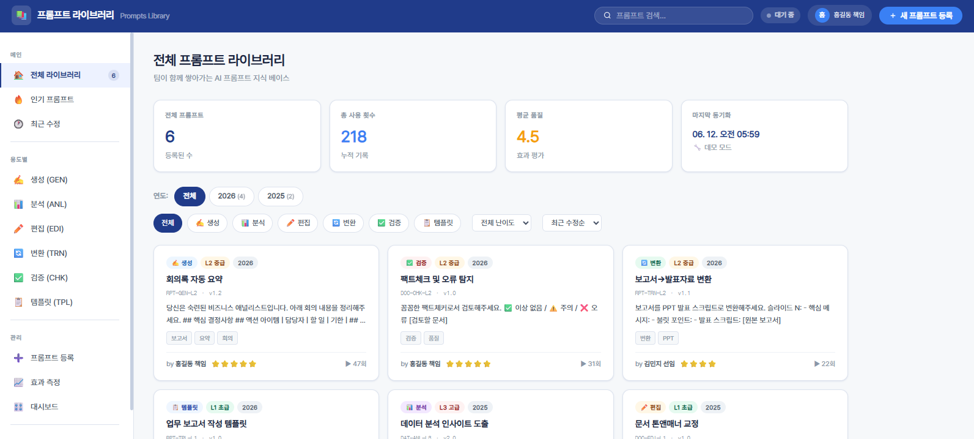The image size is (974, 439).
Task: Click the 요약 tag on 회의록 card
Action: pyautogui.click(x=204, y=338)
